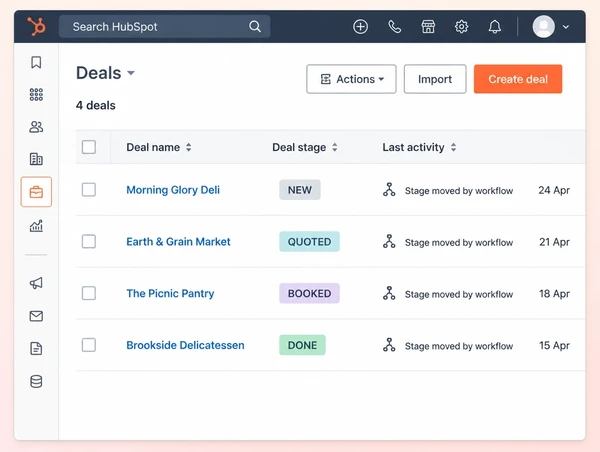Click 'Stage moved by workflow' for Earth & Grain Market

[x=459, y=242]
